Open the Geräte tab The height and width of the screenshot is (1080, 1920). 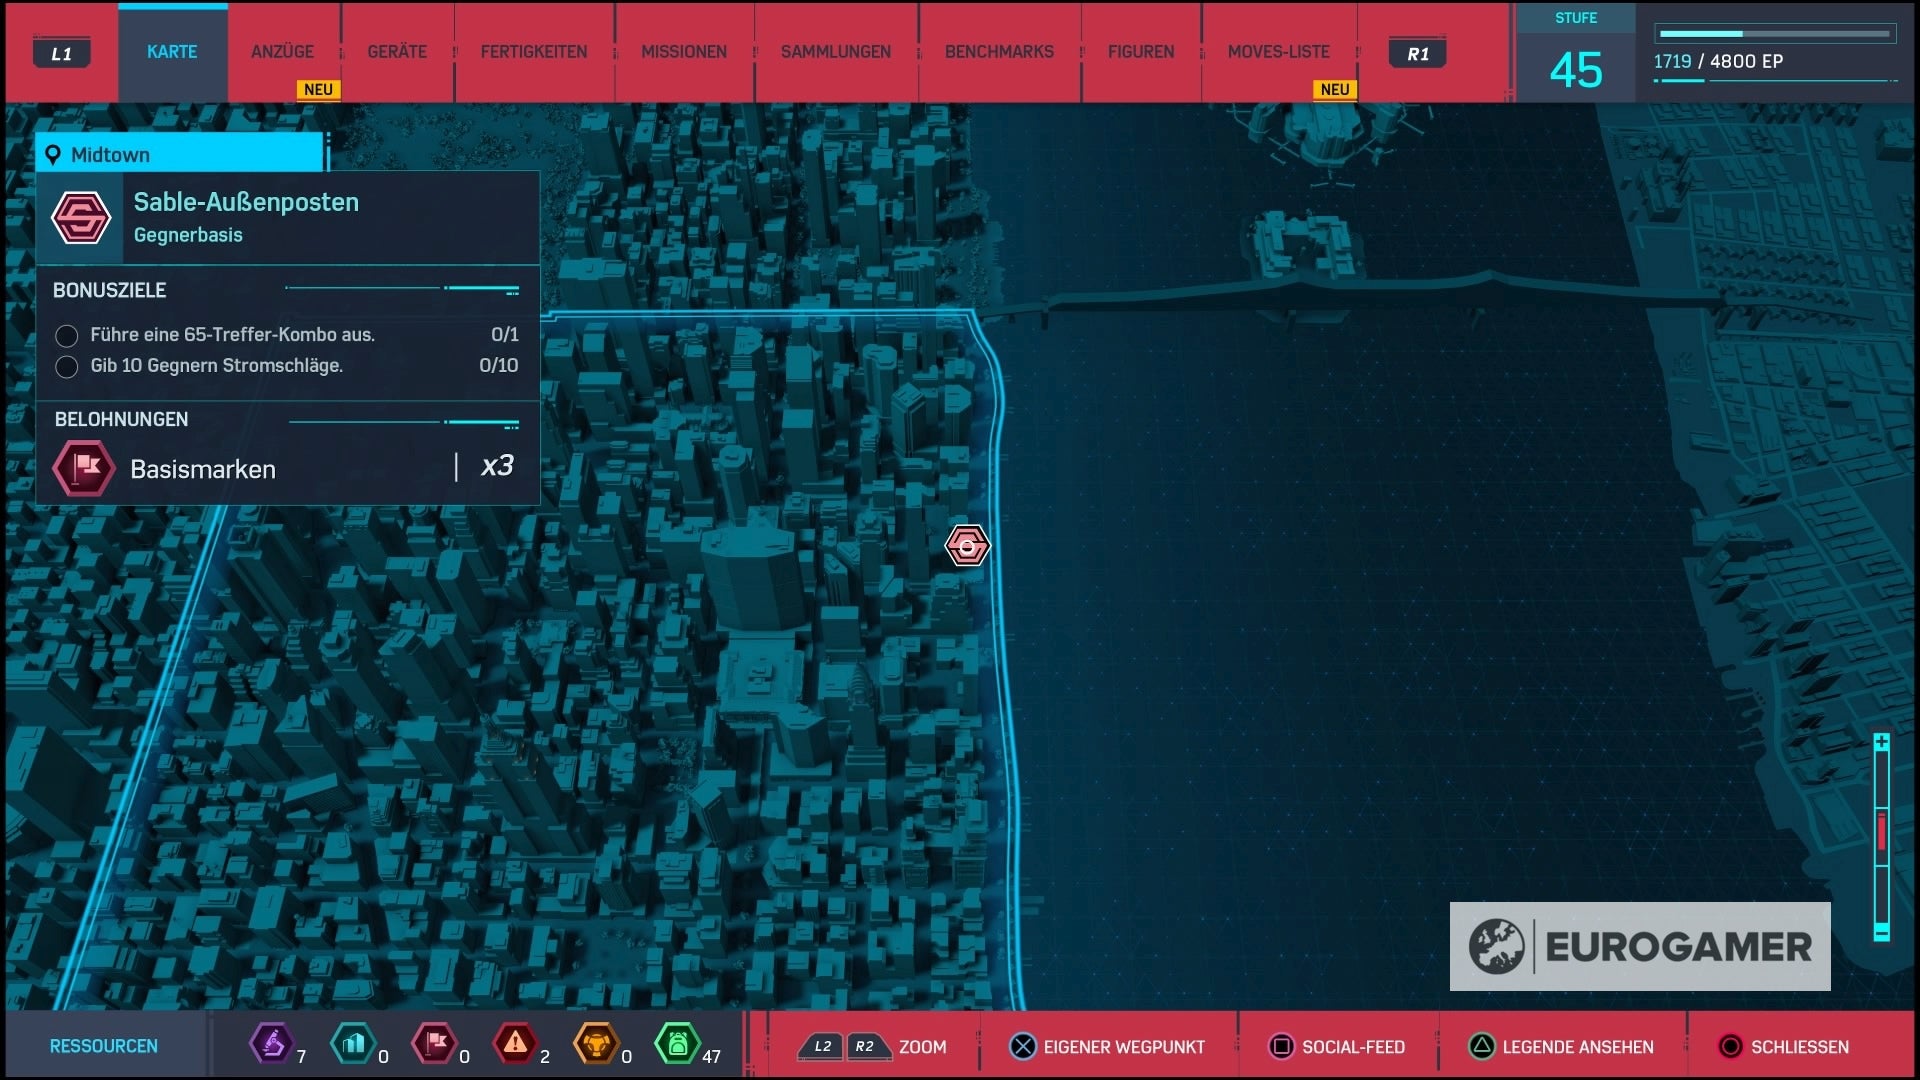397,52
